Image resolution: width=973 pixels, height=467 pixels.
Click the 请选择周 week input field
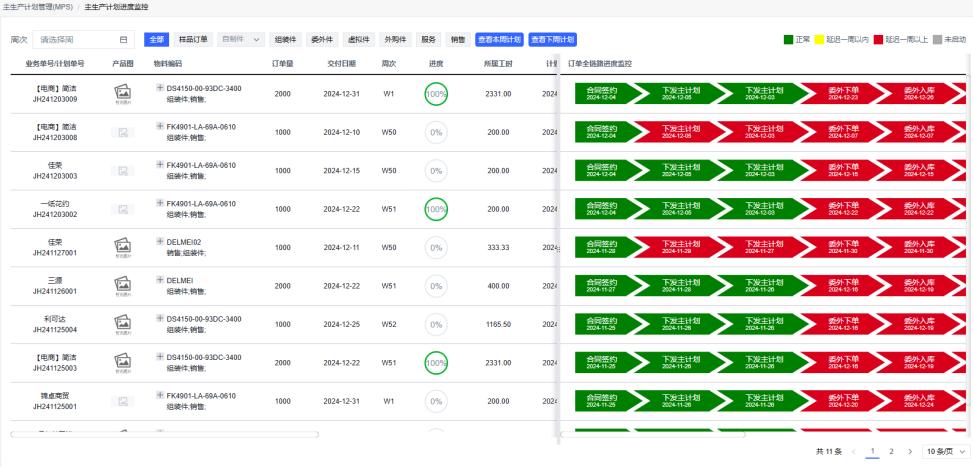75,40
